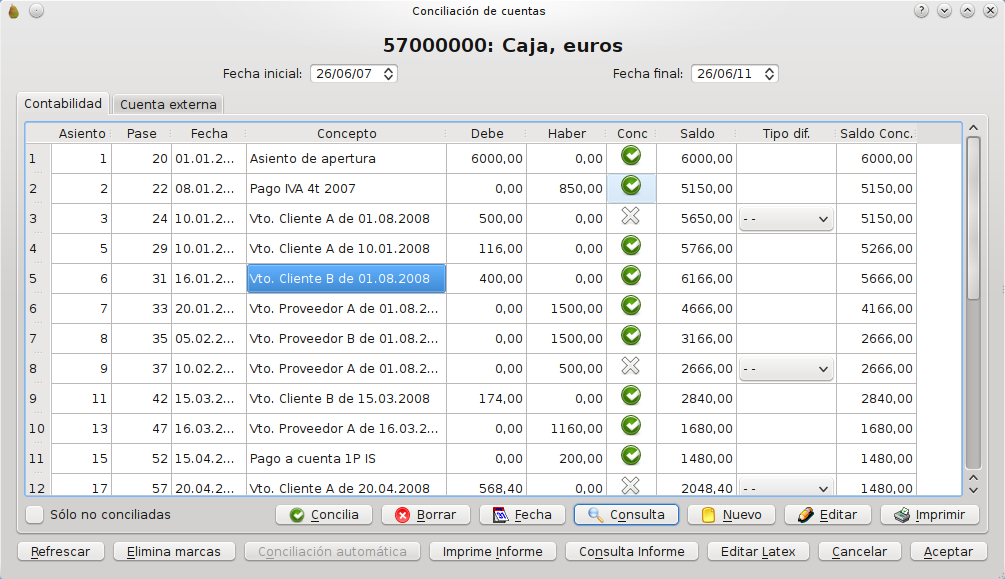Open Tipo dif. dropdown on row 8

tap(786, 369)
